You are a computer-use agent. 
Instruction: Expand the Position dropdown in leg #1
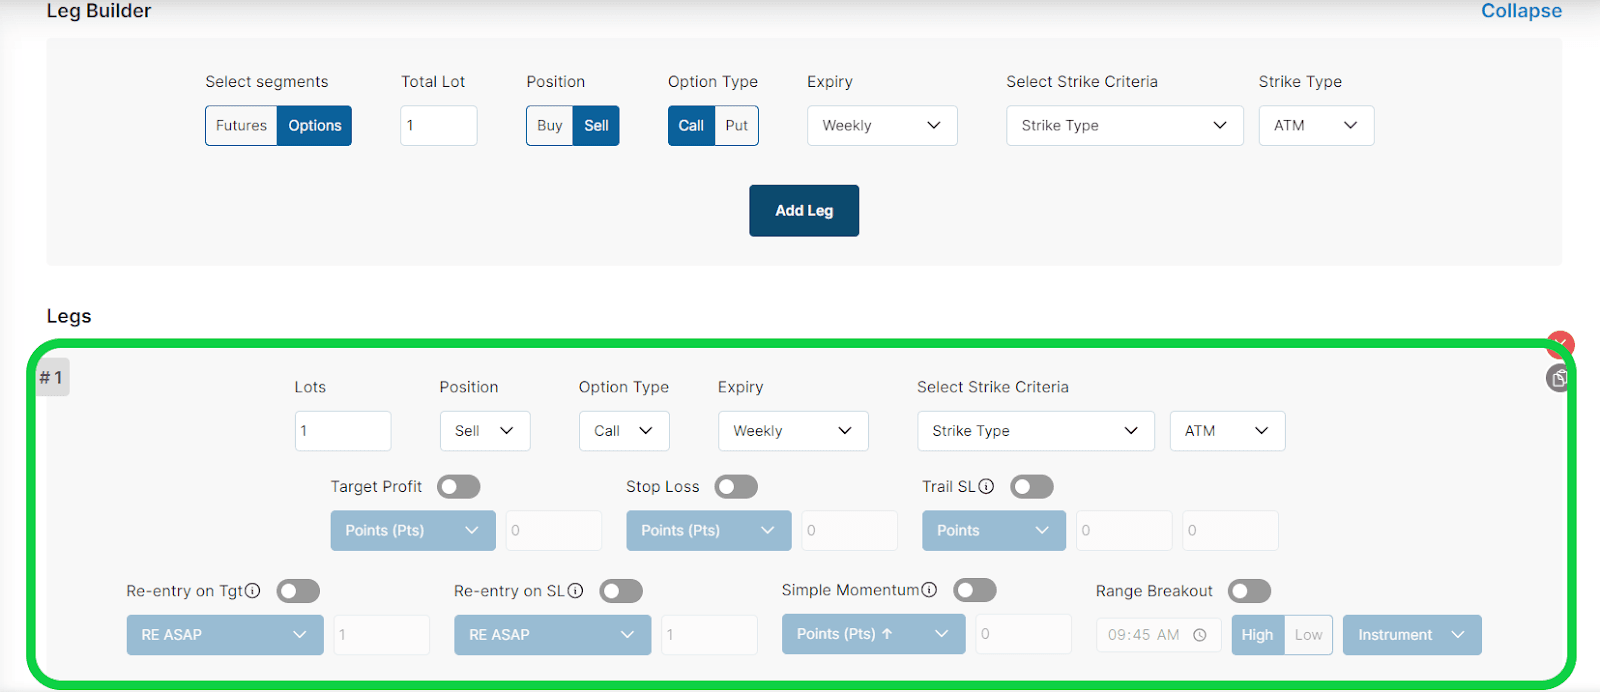pyautogui.click(x=484, y=431)
